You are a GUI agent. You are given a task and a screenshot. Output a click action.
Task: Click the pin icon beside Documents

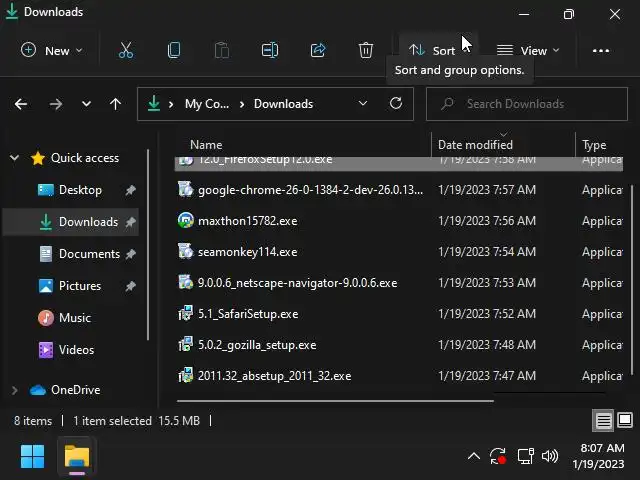point(130,254)
